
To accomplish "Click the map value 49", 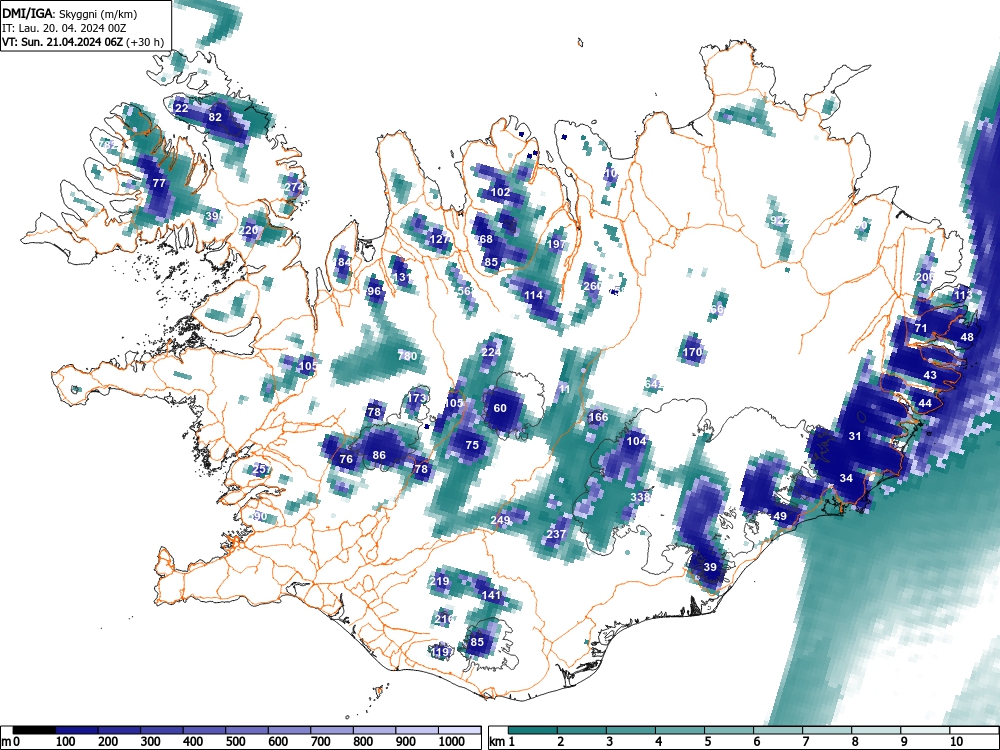I will [x=780, y=516].
